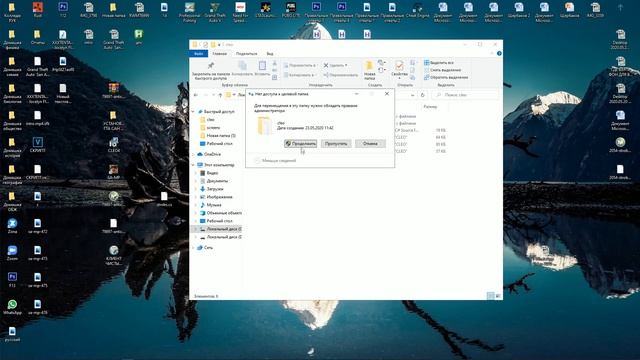Image resolution: width=640 pixels, height=360 pixels.
Task: Select the Zona desktop icon
Action: [x=12, y=226]
